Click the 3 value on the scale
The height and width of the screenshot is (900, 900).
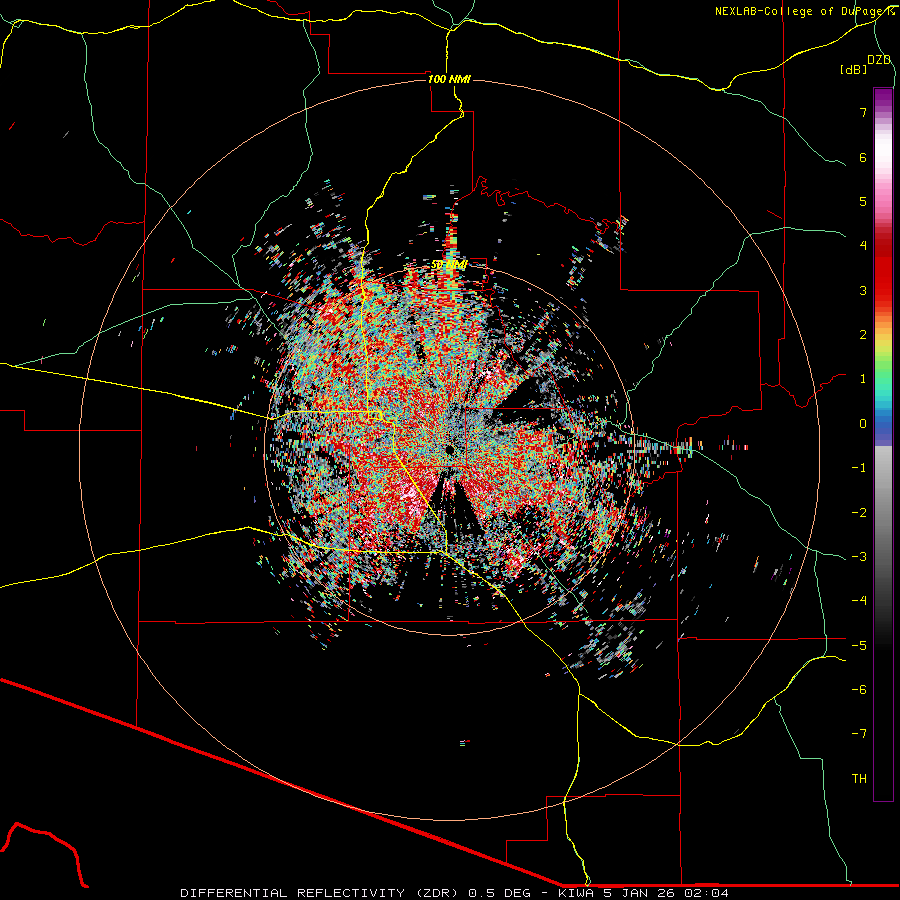(x=863, y=290)
